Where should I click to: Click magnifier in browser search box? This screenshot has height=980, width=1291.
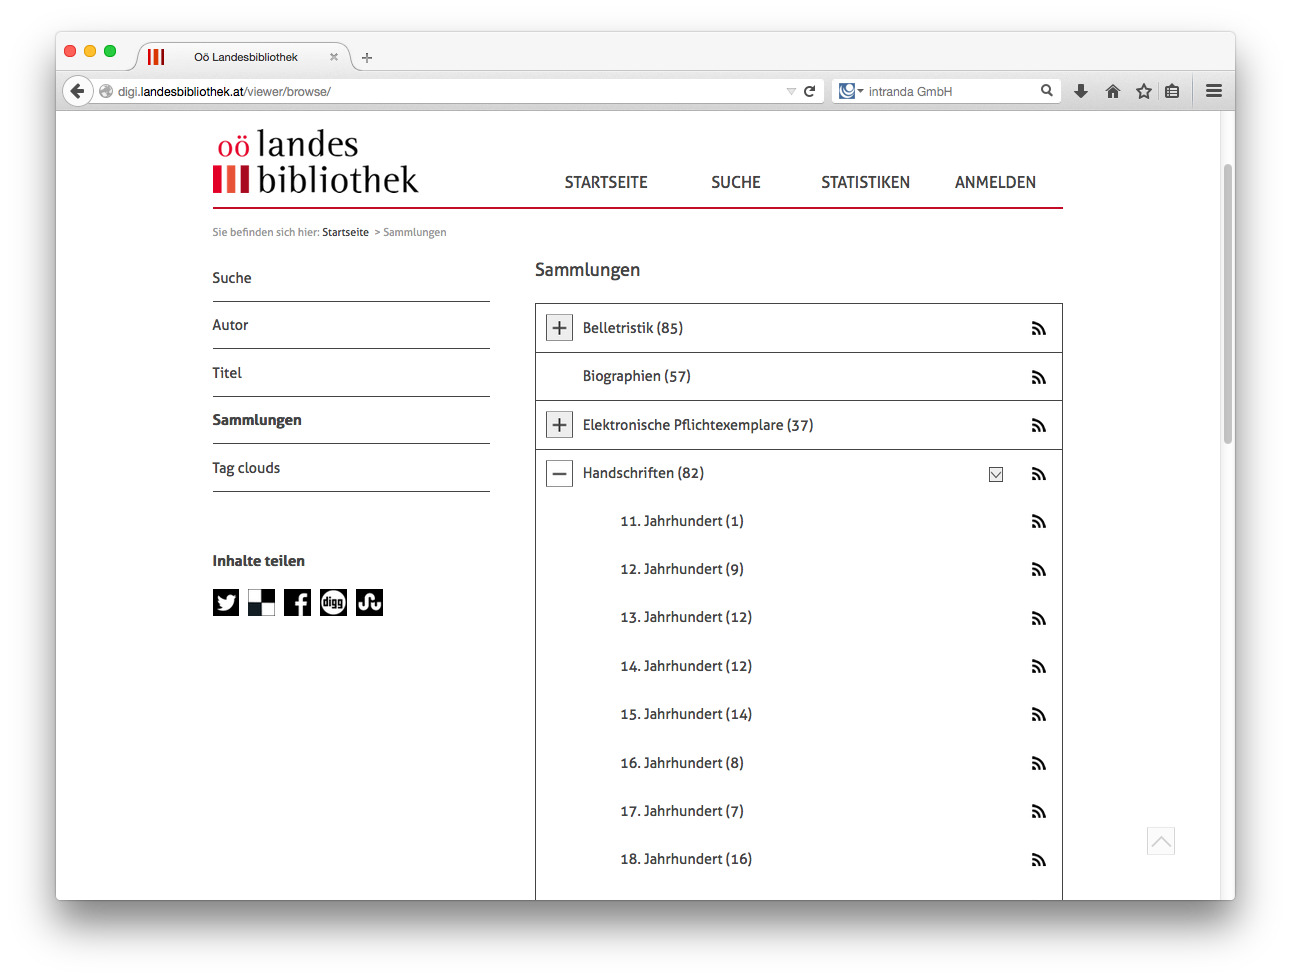point(1046,90)
